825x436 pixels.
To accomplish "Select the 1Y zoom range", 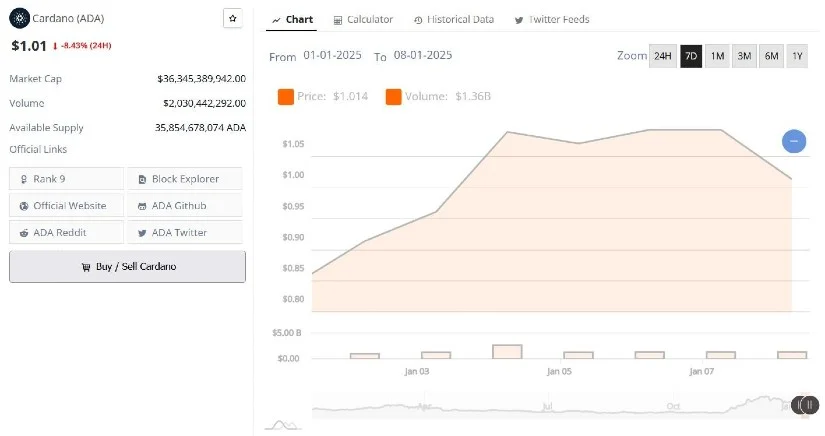I will tap(797, 56).
